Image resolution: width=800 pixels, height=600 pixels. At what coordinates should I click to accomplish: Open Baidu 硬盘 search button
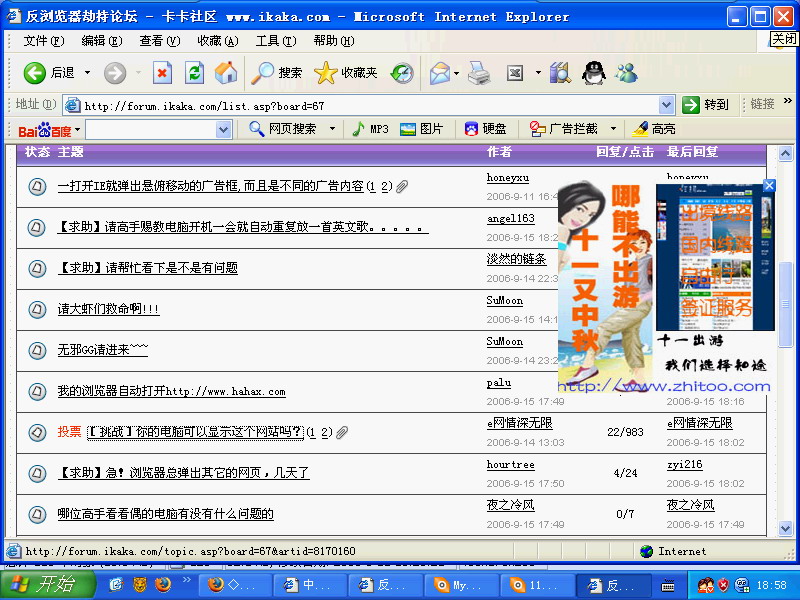[x=485, y=129]
